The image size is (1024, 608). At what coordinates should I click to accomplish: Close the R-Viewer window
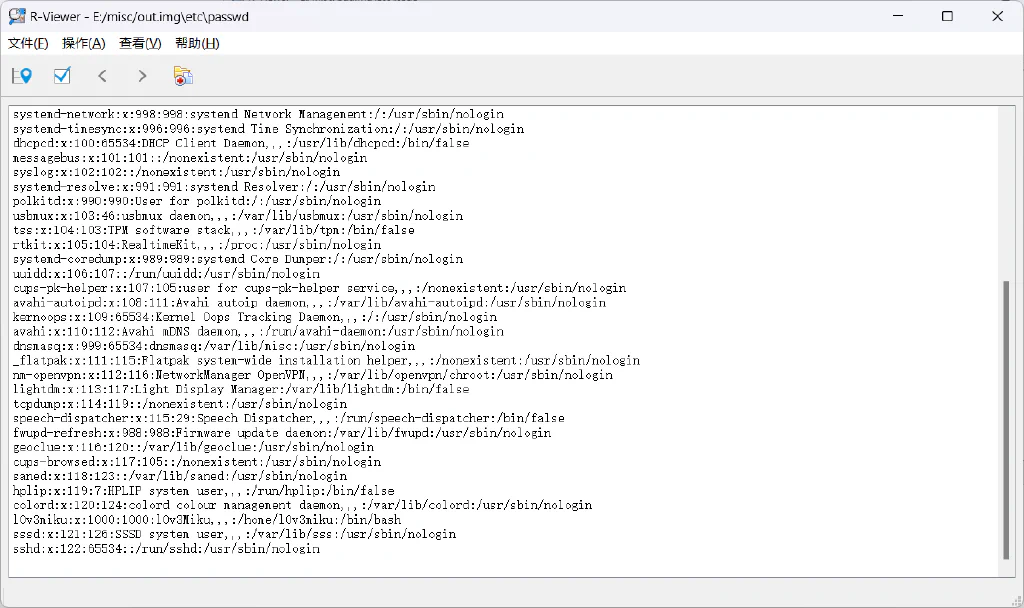[997, 16]
